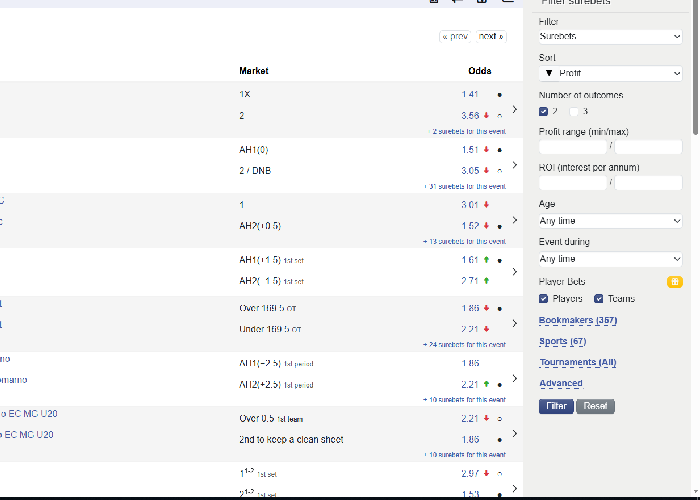700x500 pixels.
Task: Click the hollow dot beside Over 0.5 odds
Action: 500,419
